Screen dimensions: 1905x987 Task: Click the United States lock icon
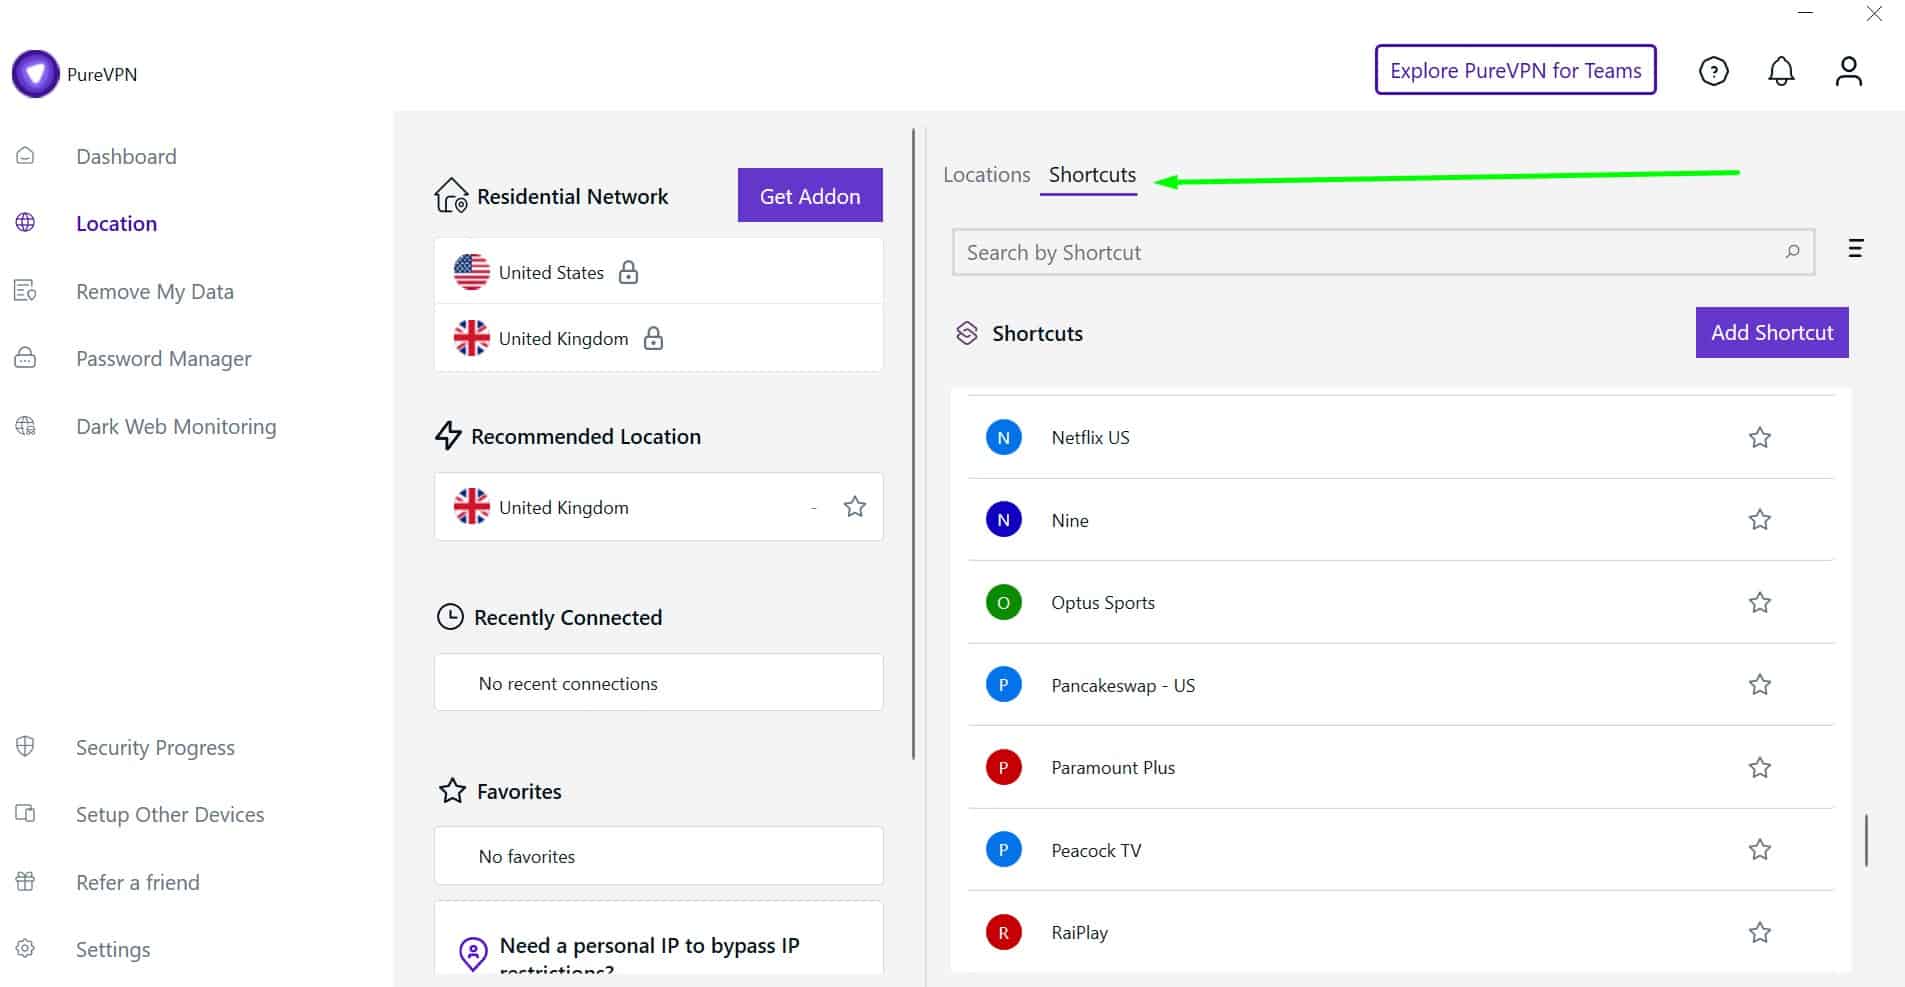628,272
